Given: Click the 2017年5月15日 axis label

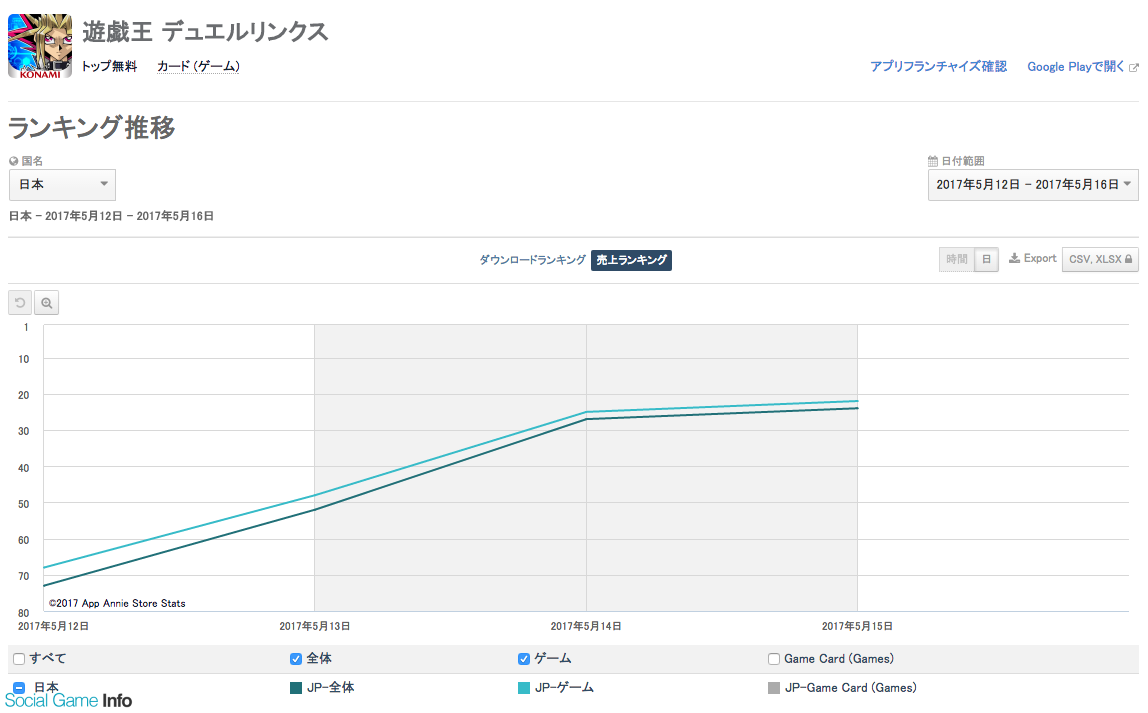Looking at the screenshot, I should 857,627.
